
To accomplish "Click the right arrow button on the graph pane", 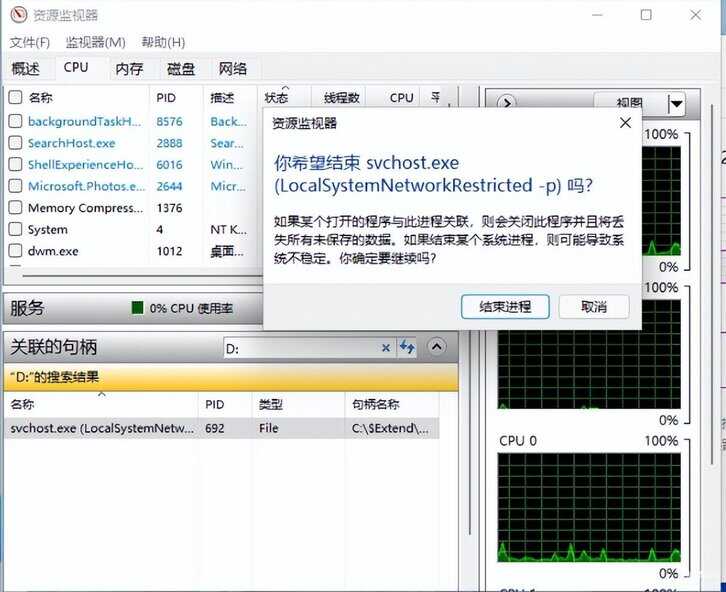I will pyautogui.click(x=506, y=102).
